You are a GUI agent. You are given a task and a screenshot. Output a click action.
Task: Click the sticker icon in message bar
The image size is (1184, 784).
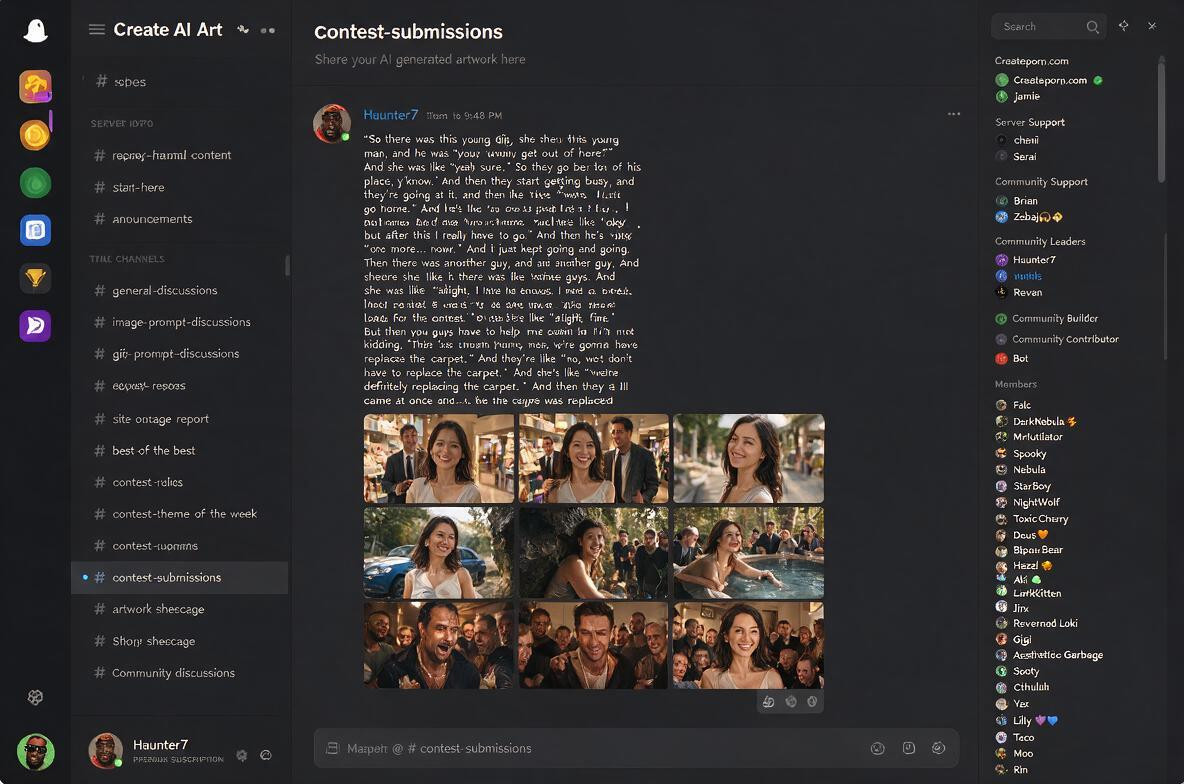tap(908, 748)
